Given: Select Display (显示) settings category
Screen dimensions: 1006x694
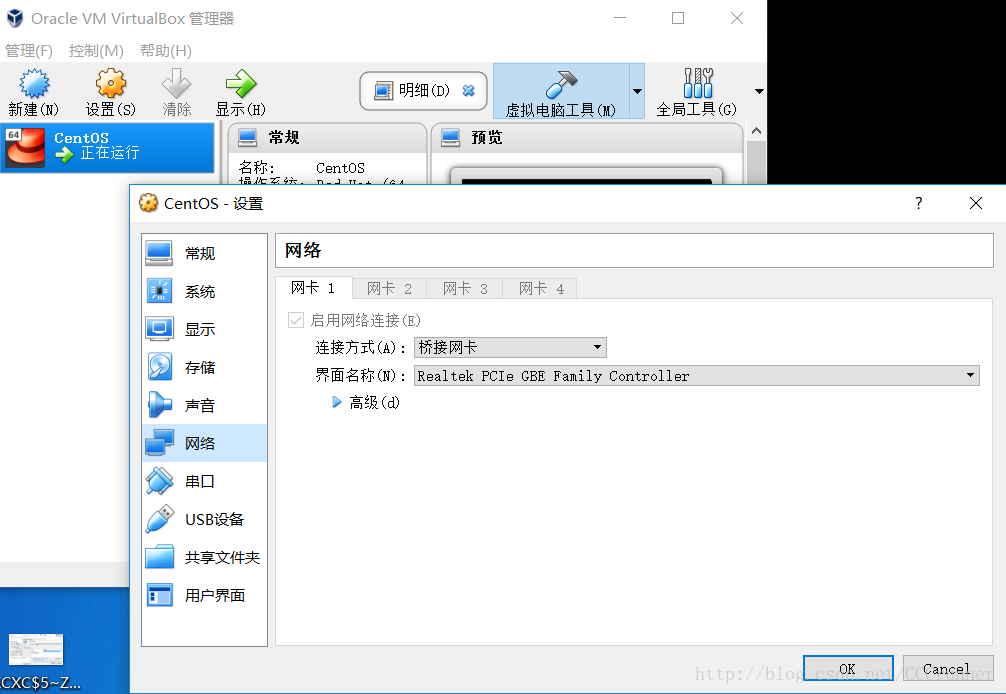Looking at the screenshot, I should tap(204, 329).
